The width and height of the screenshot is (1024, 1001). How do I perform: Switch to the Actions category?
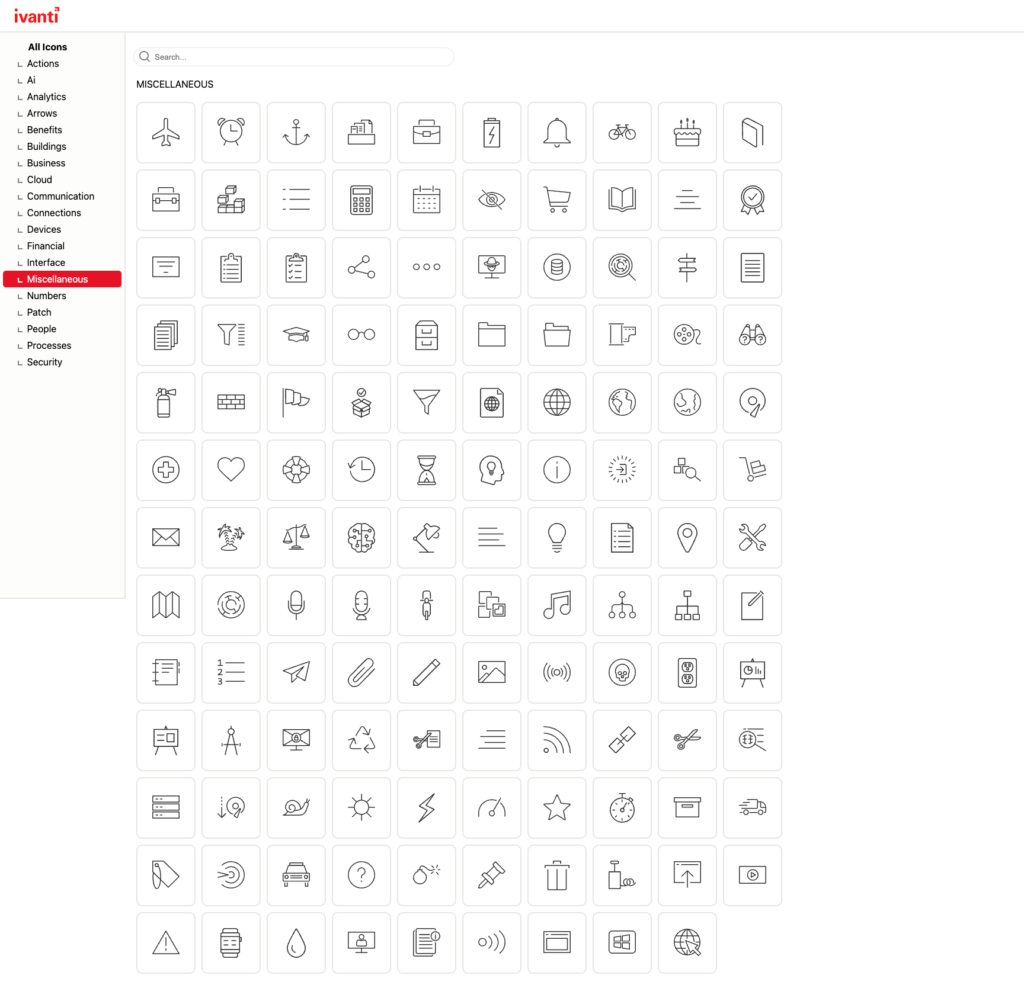[x=42, y=63]
